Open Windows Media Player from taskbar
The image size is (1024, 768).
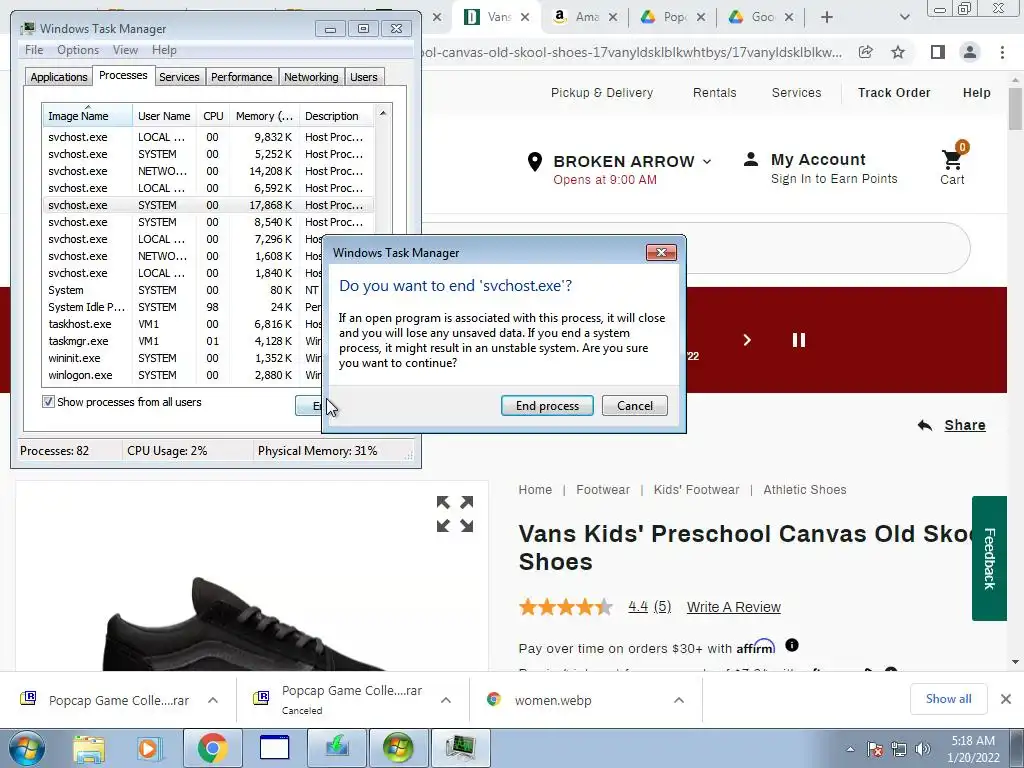149,748
